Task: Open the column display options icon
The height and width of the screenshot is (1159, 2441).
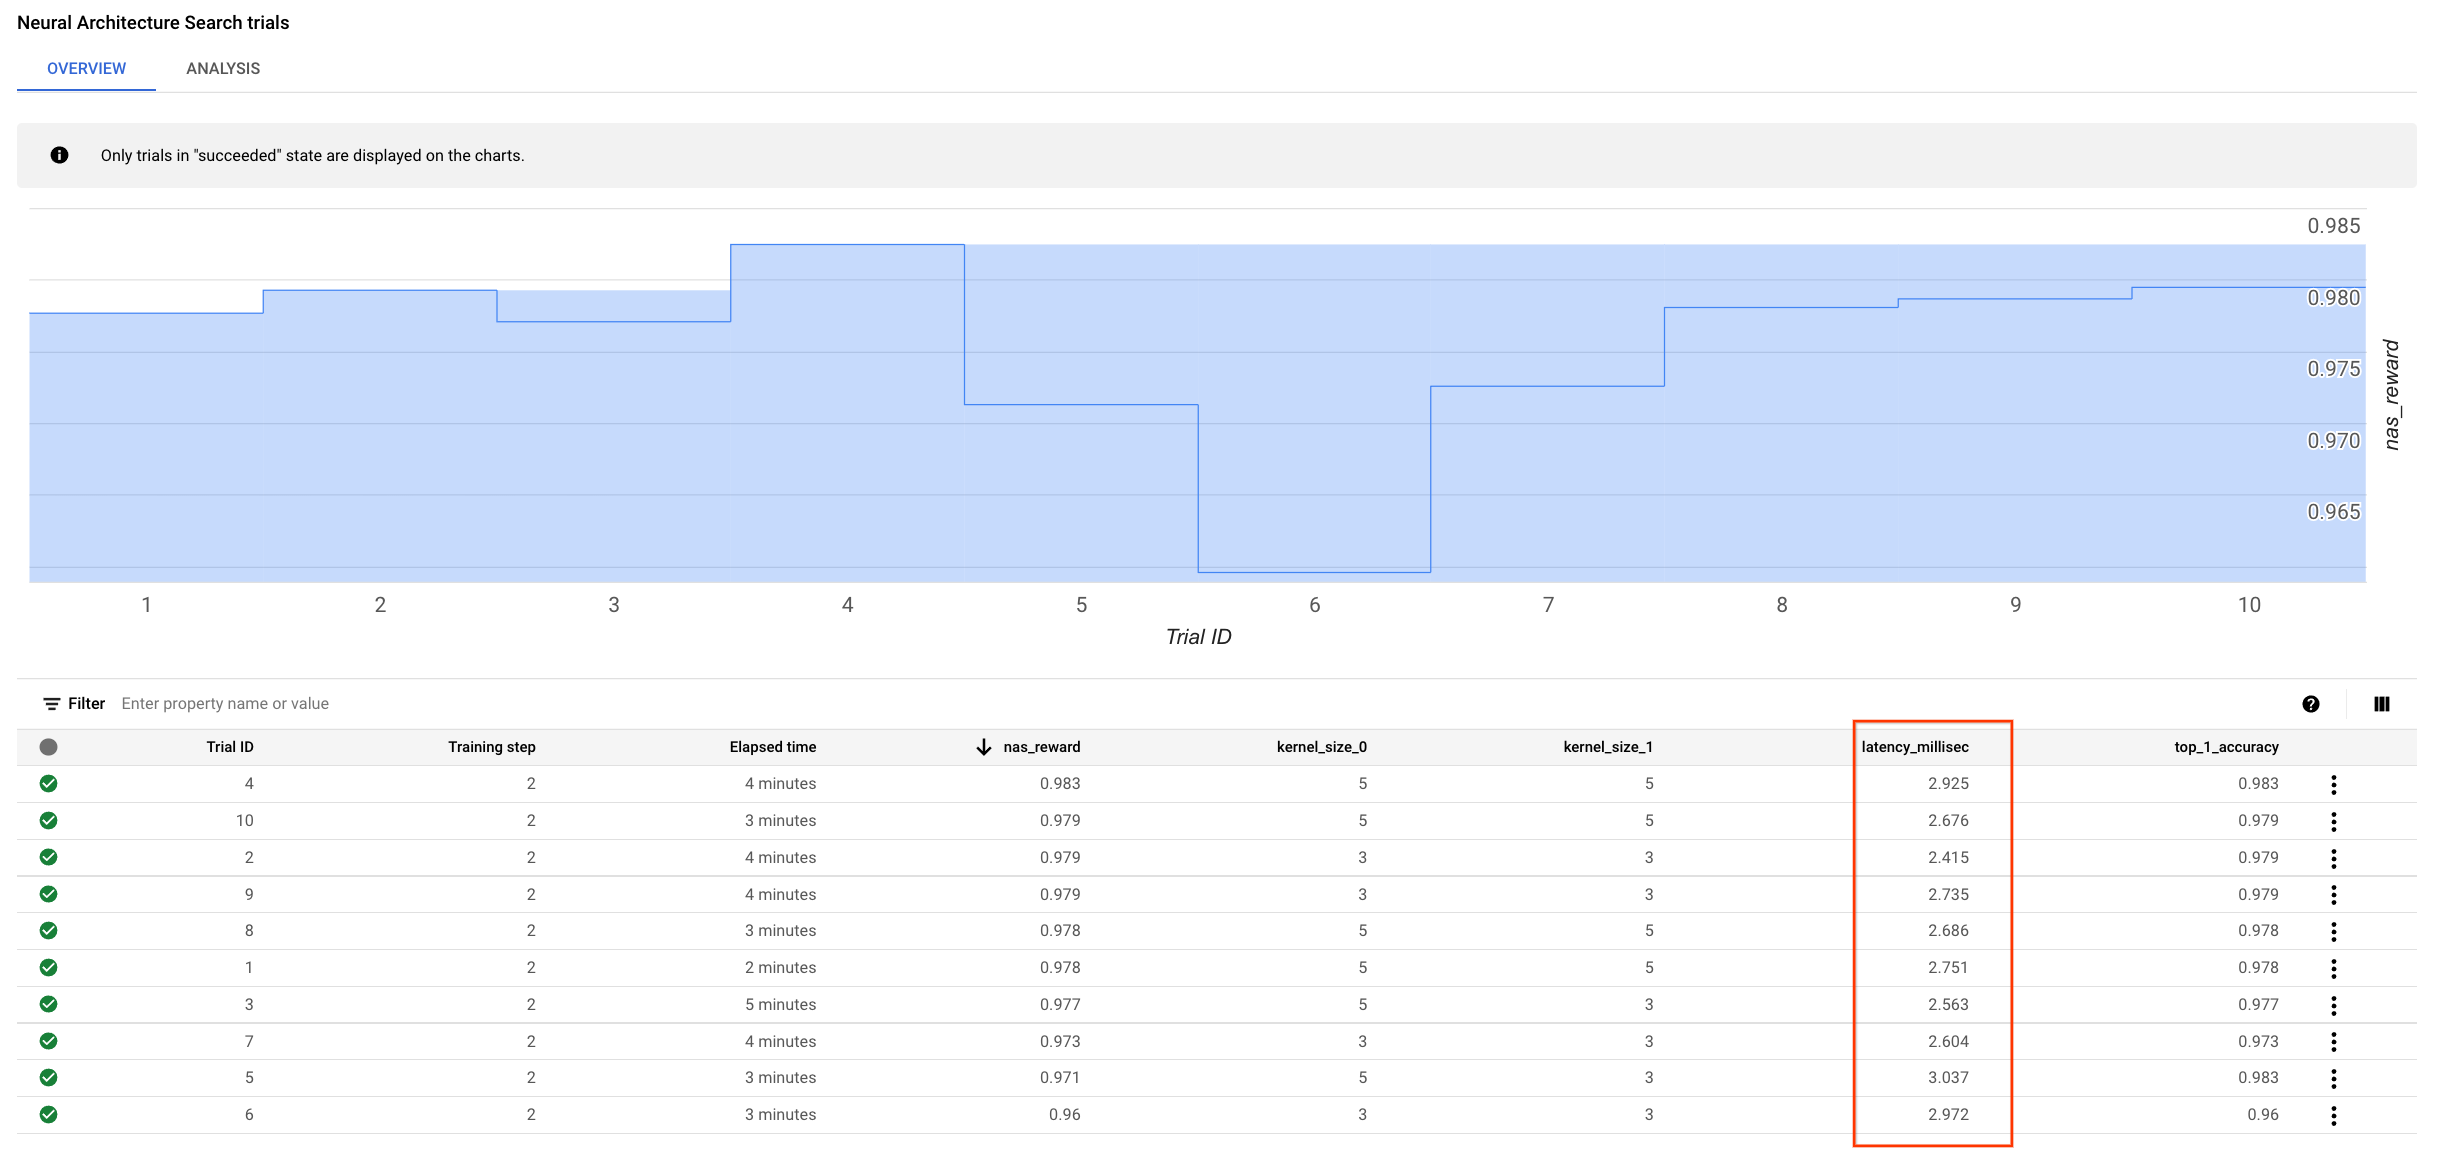Action: click(2382, 704)
